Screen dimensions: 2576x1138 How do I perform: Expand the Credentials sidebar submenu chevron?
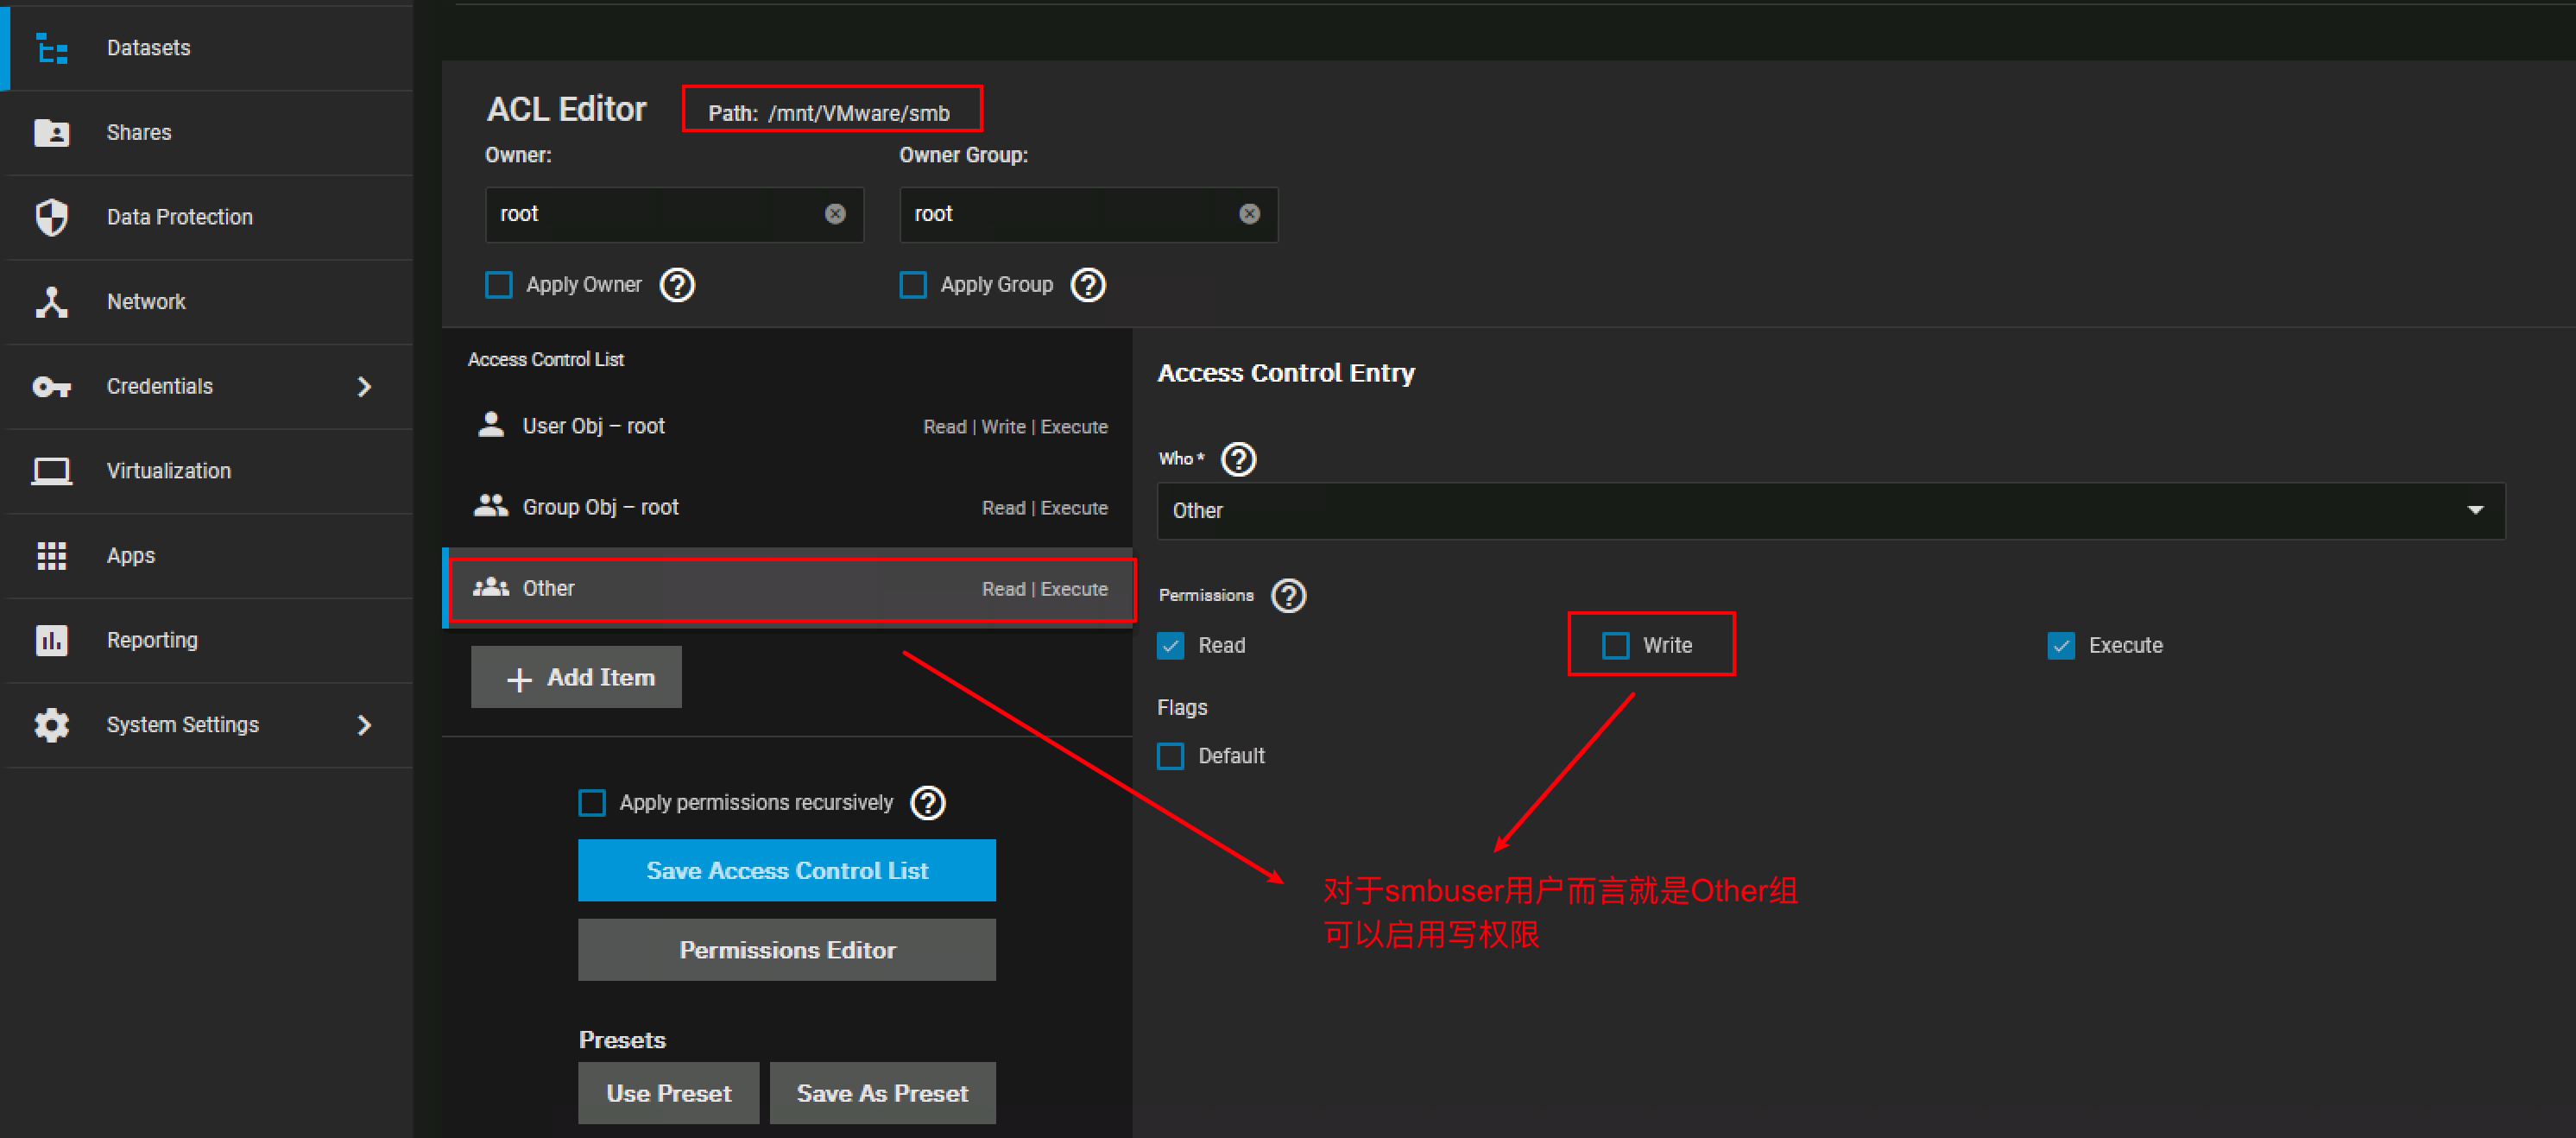365,387
